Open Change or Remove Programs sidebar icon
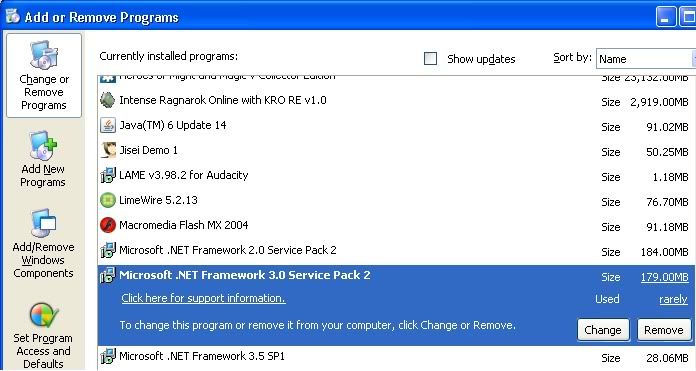 point(44,56)
